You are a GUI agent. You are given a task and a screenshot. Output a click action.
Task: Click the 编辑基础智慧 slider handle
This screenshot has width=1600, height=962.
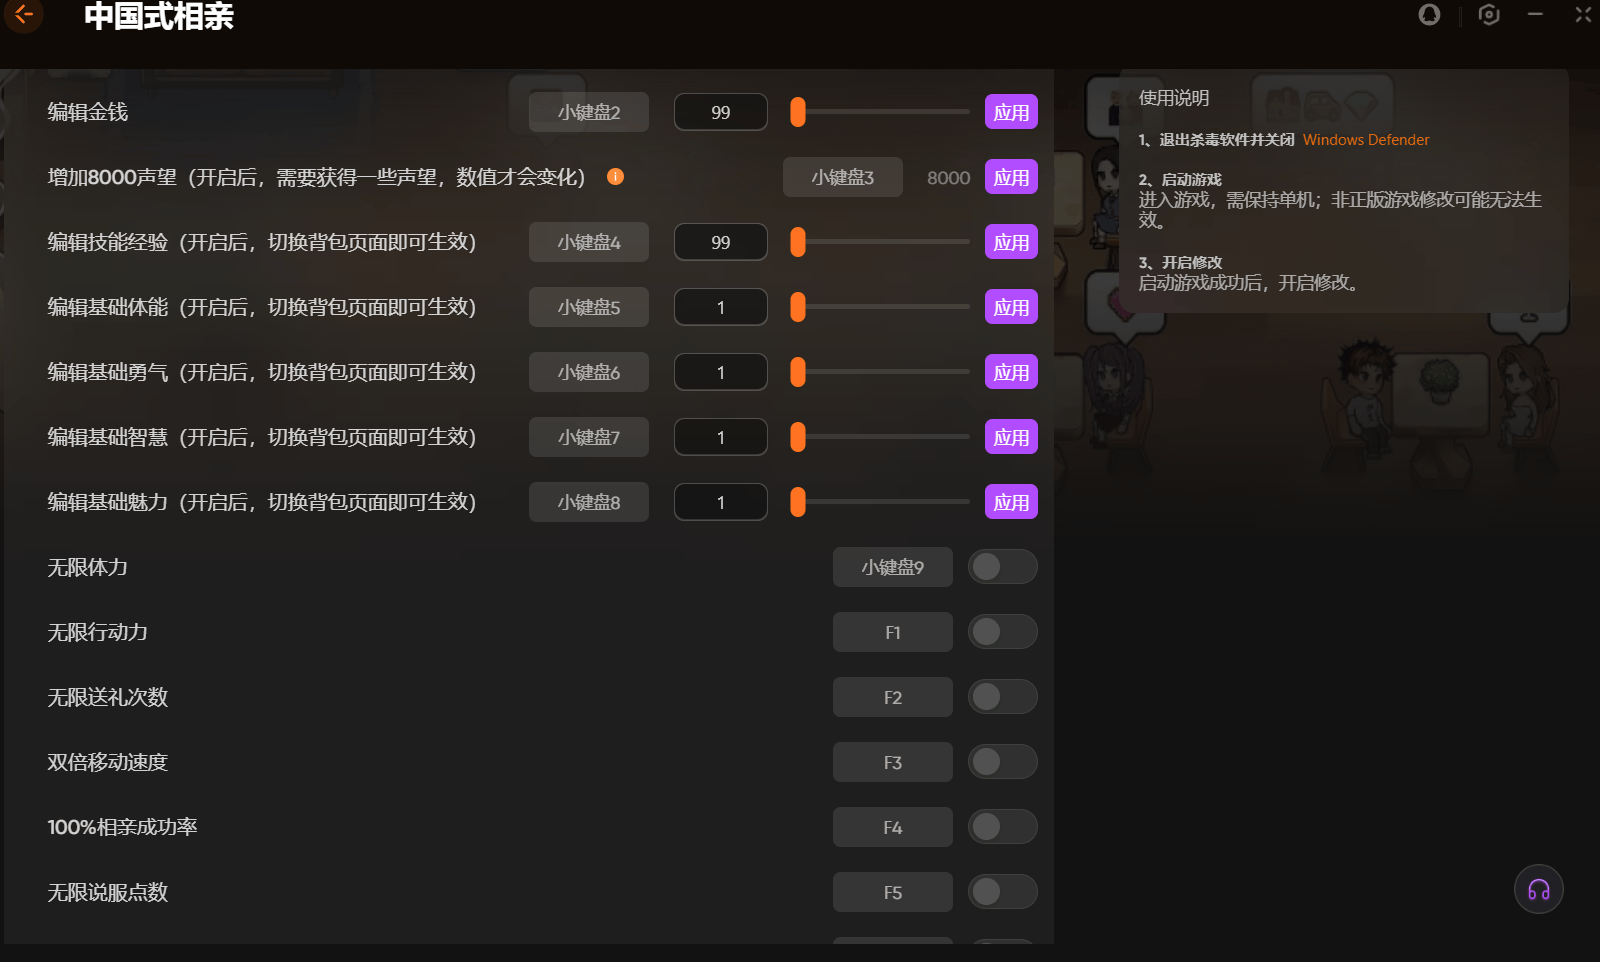(798, 437)
